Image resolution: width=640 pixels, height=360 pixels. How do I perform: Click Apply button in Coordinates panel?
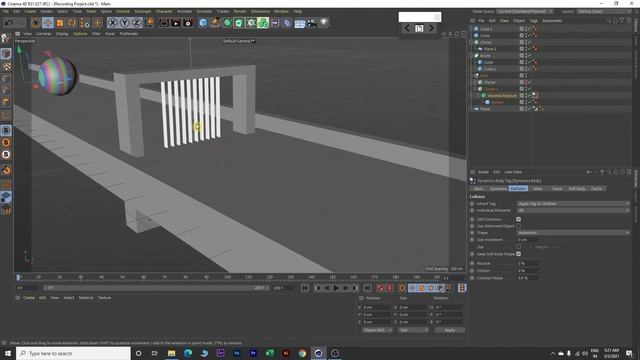[449, 330]
